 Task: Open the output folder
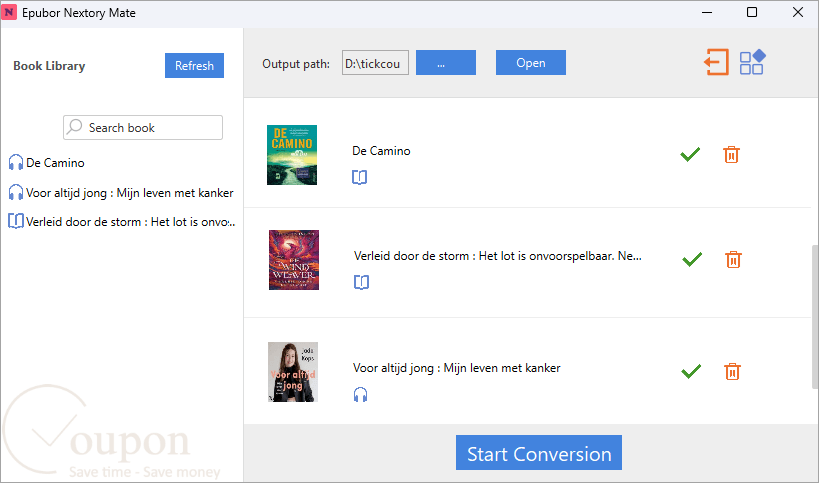point(531,63)
